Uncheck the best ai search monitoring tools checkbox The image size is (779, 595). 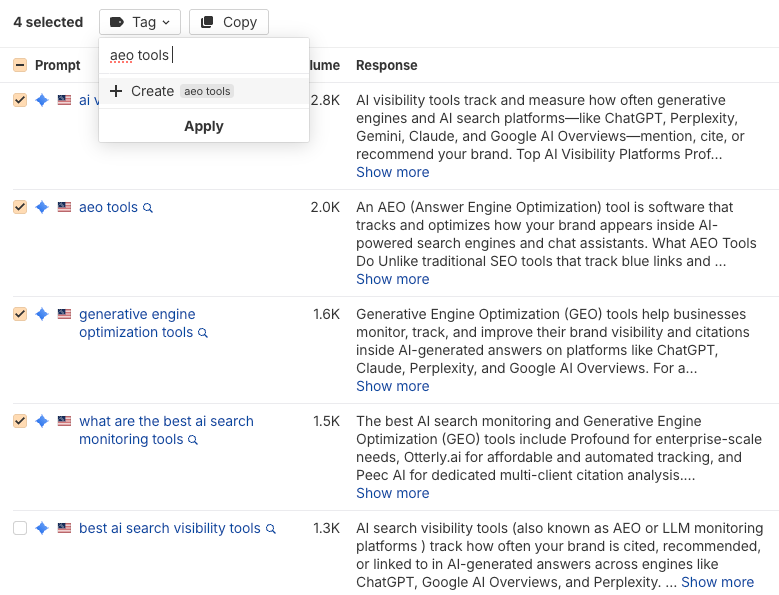[20, 421]
